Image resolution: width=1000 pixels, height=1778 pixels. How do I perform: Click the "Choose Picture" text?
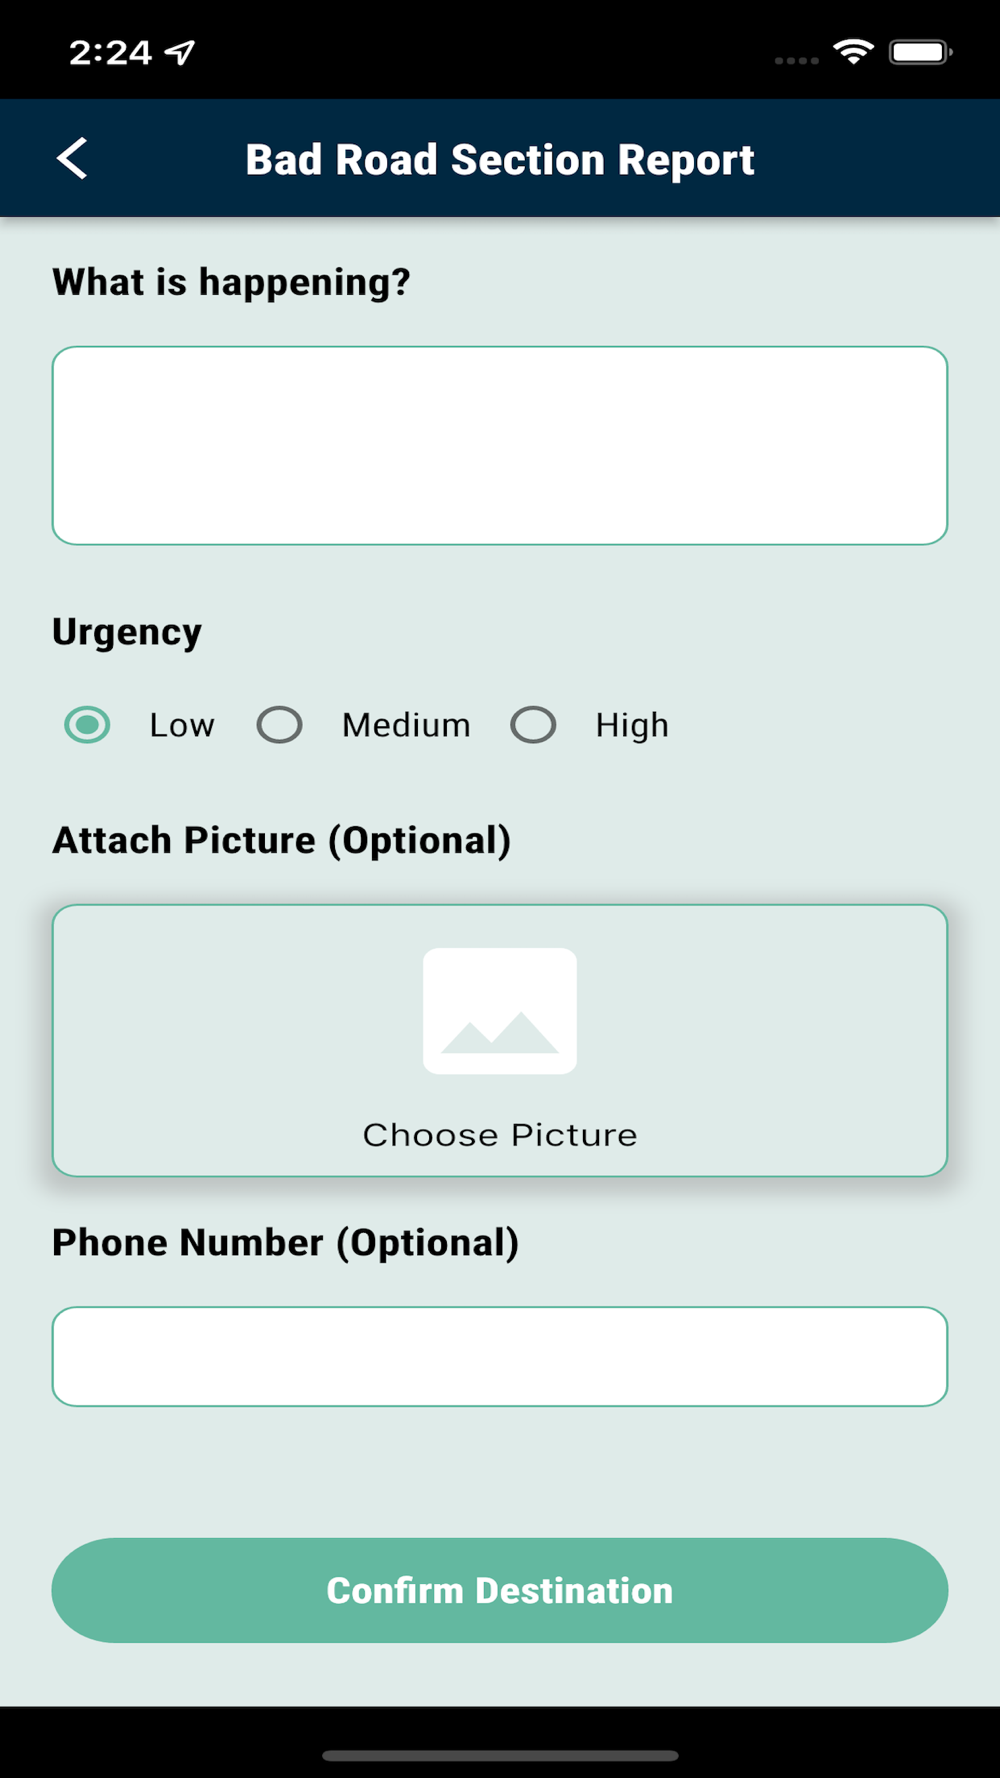click(x=500, y=1135)
